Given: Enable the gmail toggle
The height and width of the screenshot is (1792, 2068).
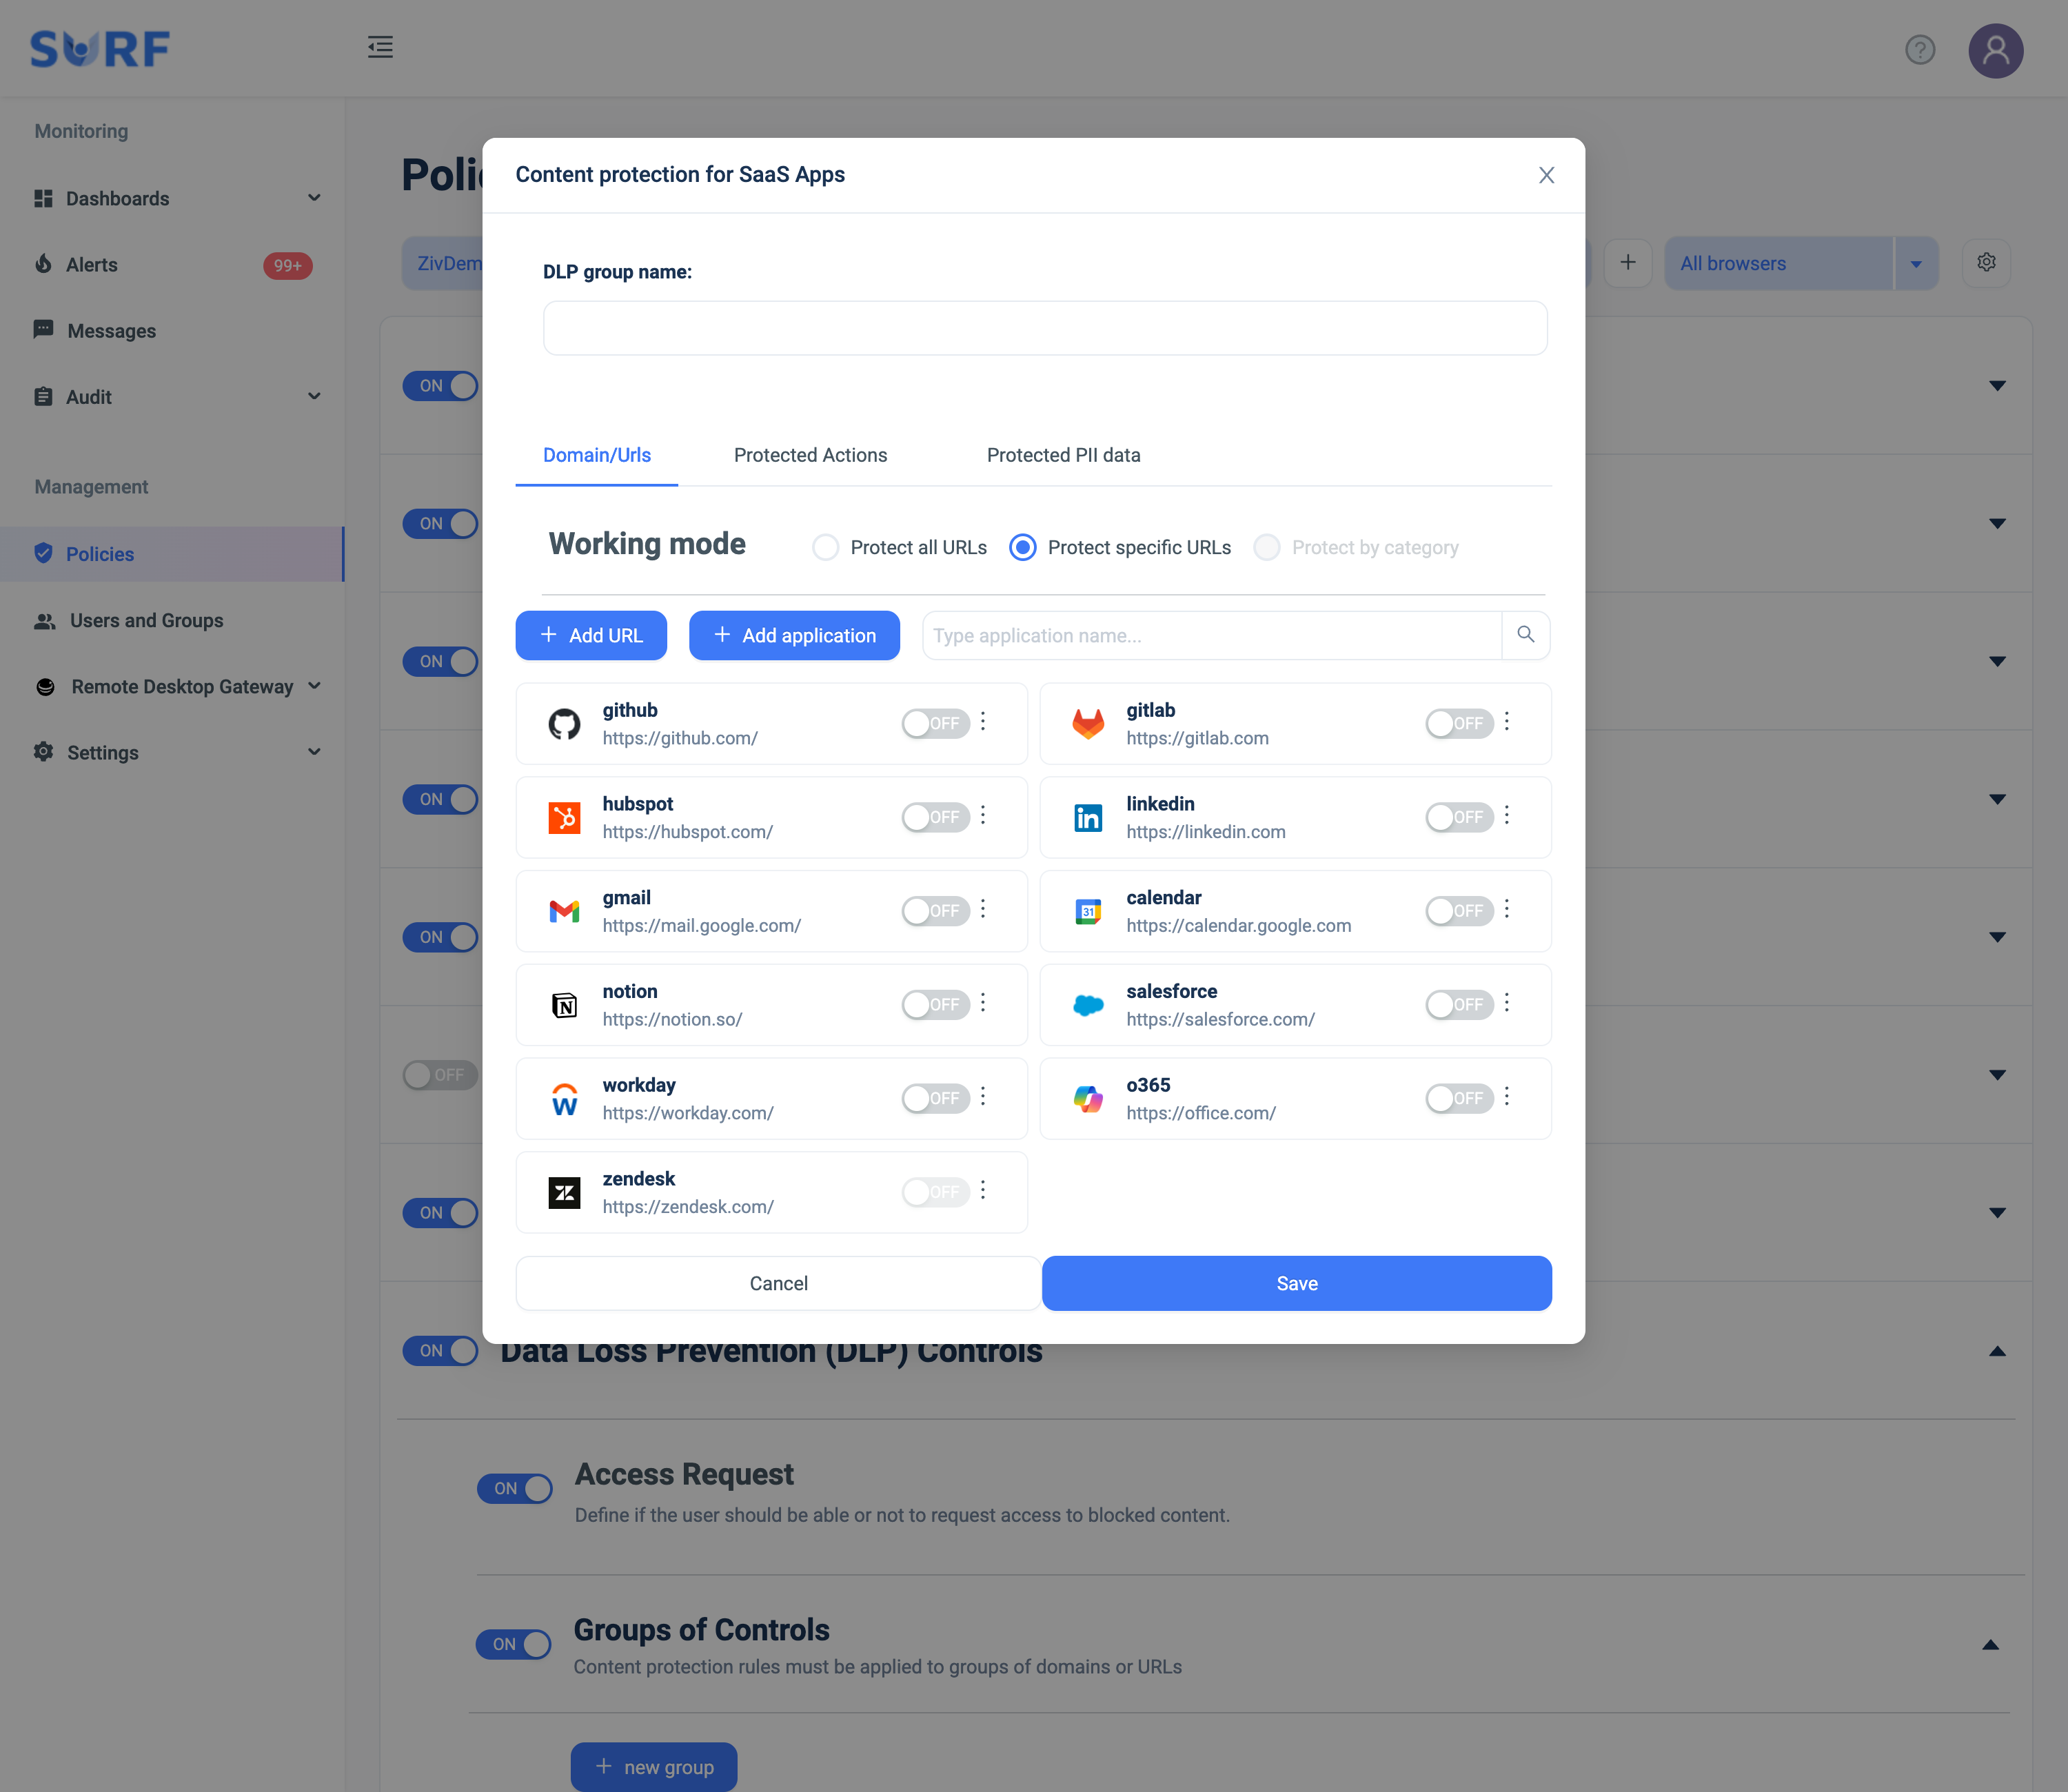Looking at the screenshot, I should click(935, 911).
